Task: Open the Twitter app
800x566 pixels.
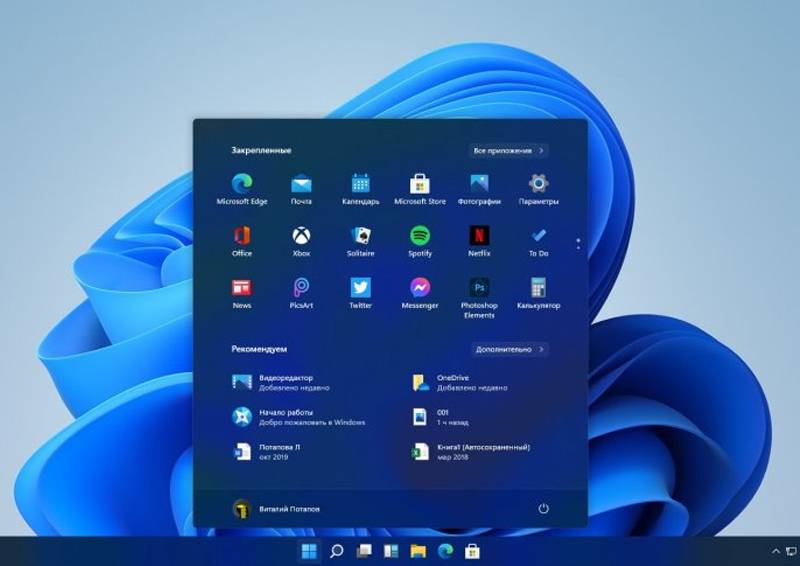Action: (360, 293)
